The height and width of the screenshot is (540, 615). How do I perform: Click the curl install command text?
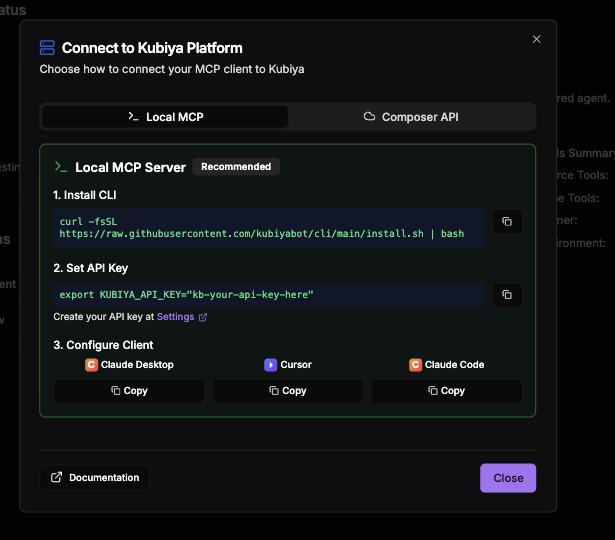click(x=262, y=228)
